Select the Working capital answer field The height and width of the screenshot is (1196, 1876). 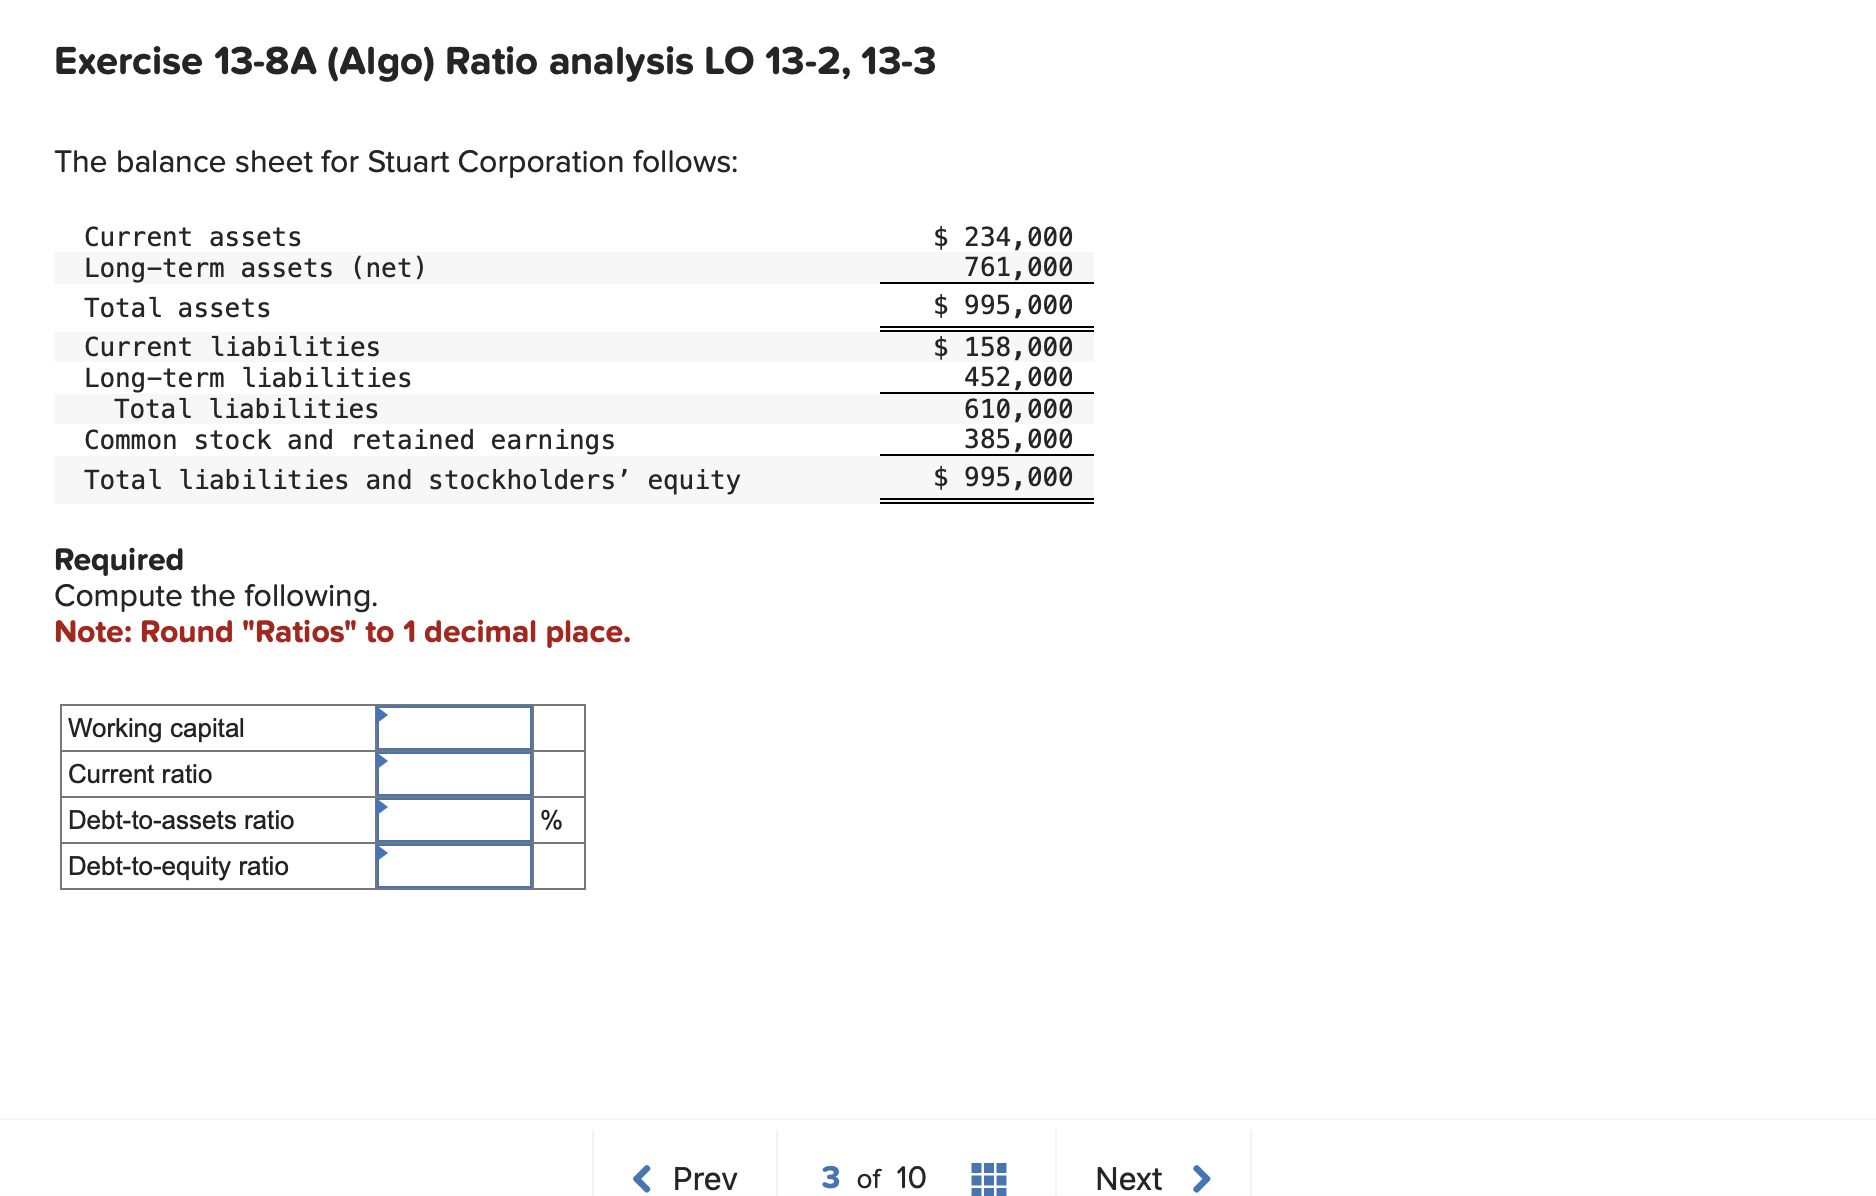[x=452, y=728]
